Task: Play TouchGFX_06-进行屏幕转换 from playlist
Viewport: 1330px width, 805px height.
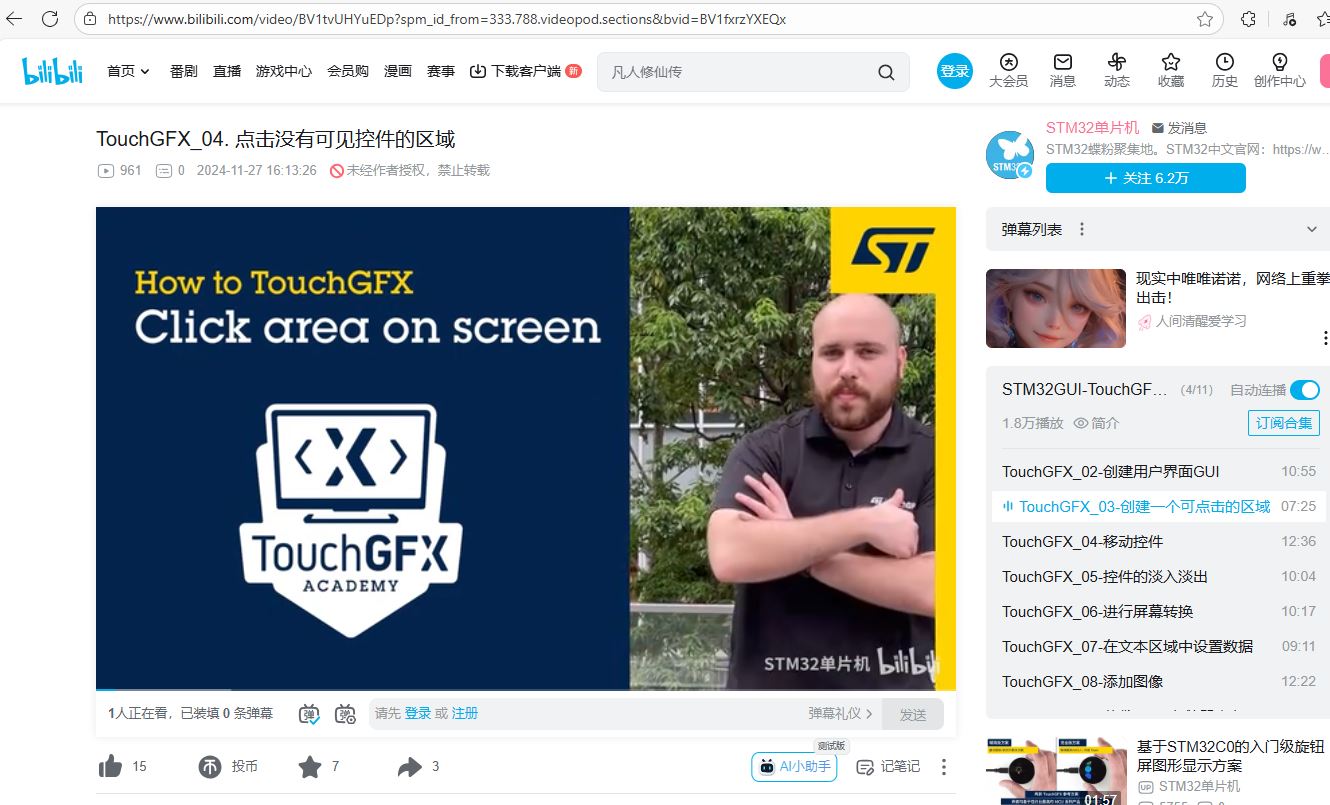Action: (1159, 612)
